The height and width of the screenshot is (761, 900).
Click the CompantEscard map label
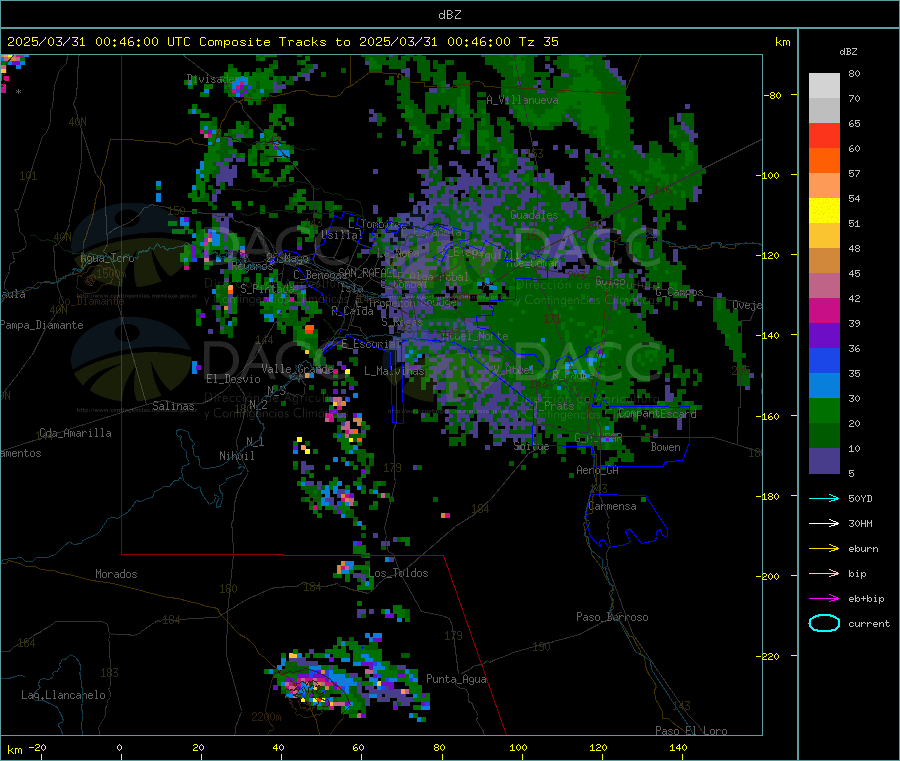657,413
